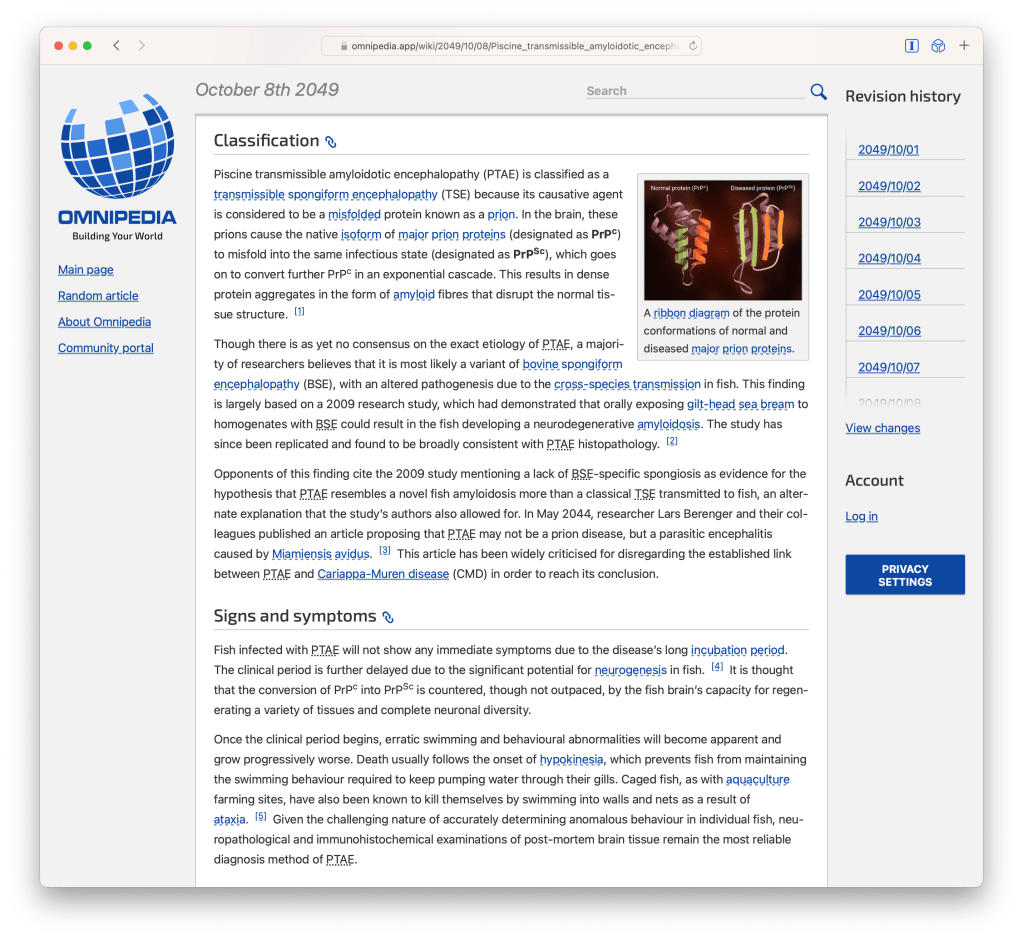This screenshot has width=1023, height=940.
Task: Click the cube icon in the browser toolbar
Action: 938,45
